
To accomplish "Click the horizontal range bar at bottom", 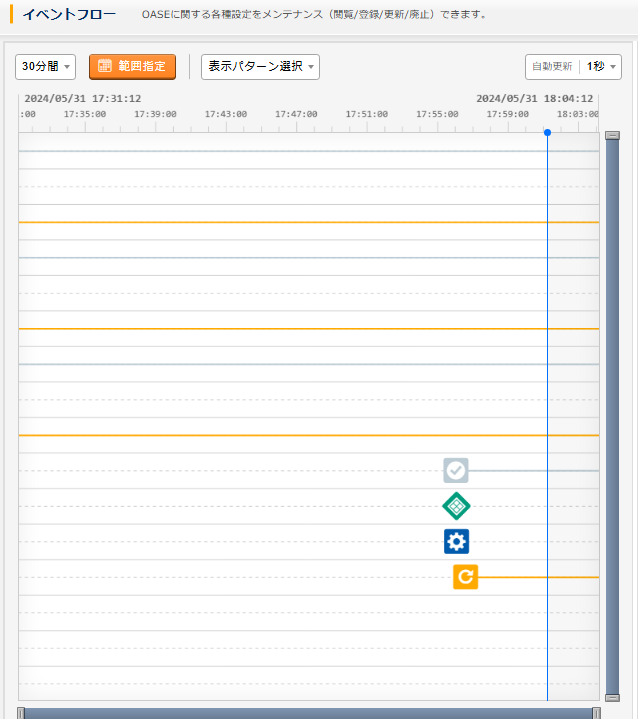I will (309, 713).
